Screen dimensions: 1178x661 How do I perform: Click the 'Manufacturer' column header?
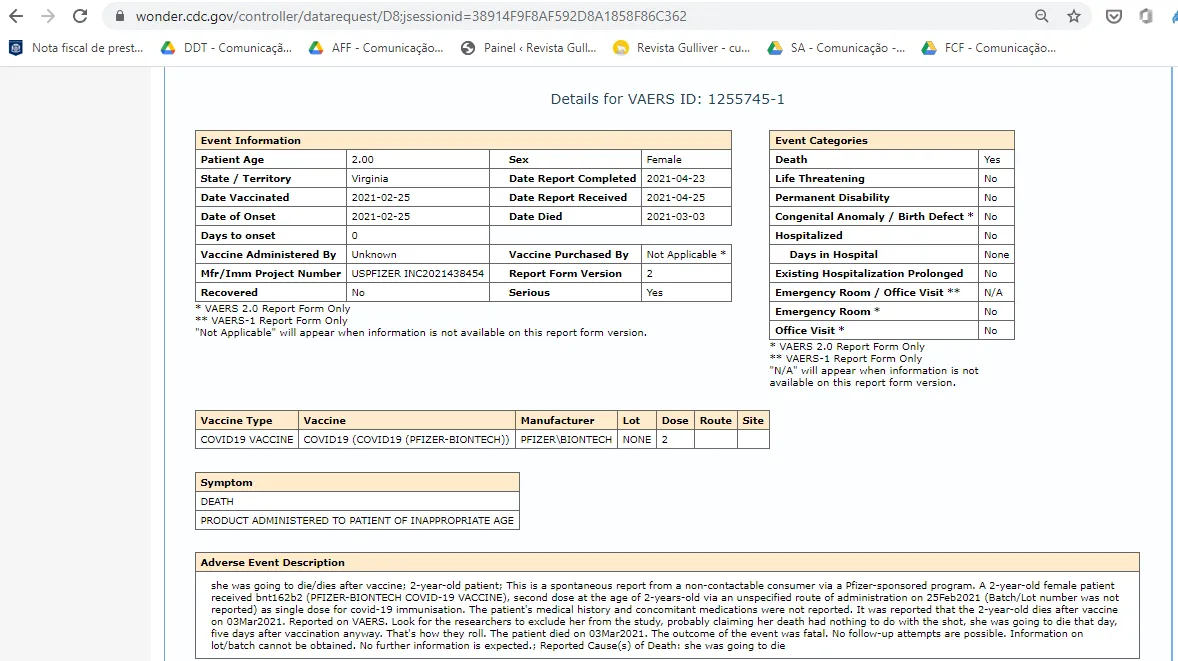pyautogui.click(x=566, y=421)
